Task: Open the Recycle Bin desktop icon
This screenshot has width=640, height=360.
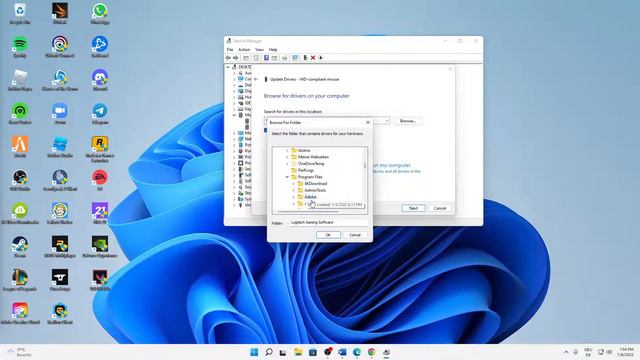Action: point(20,13)
